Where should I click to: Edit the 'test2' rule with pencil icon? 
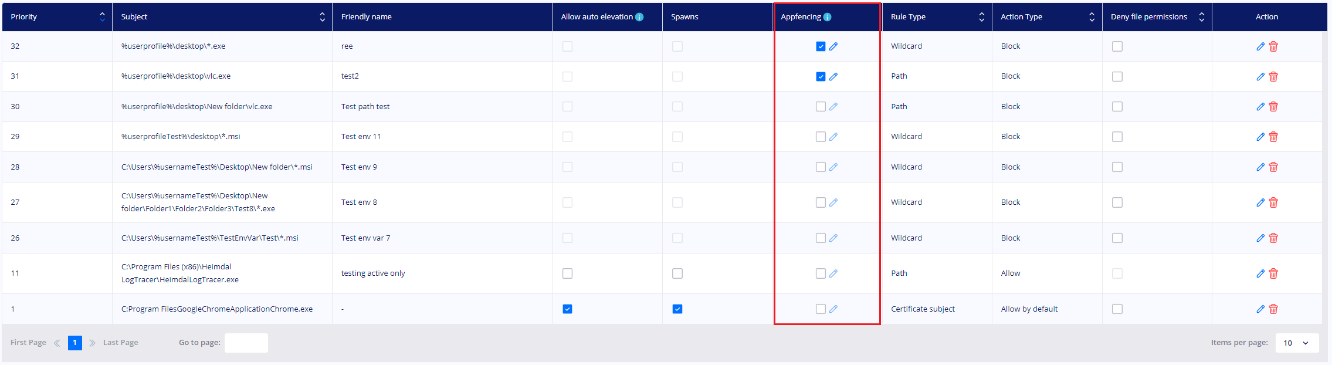point(1260,76)
